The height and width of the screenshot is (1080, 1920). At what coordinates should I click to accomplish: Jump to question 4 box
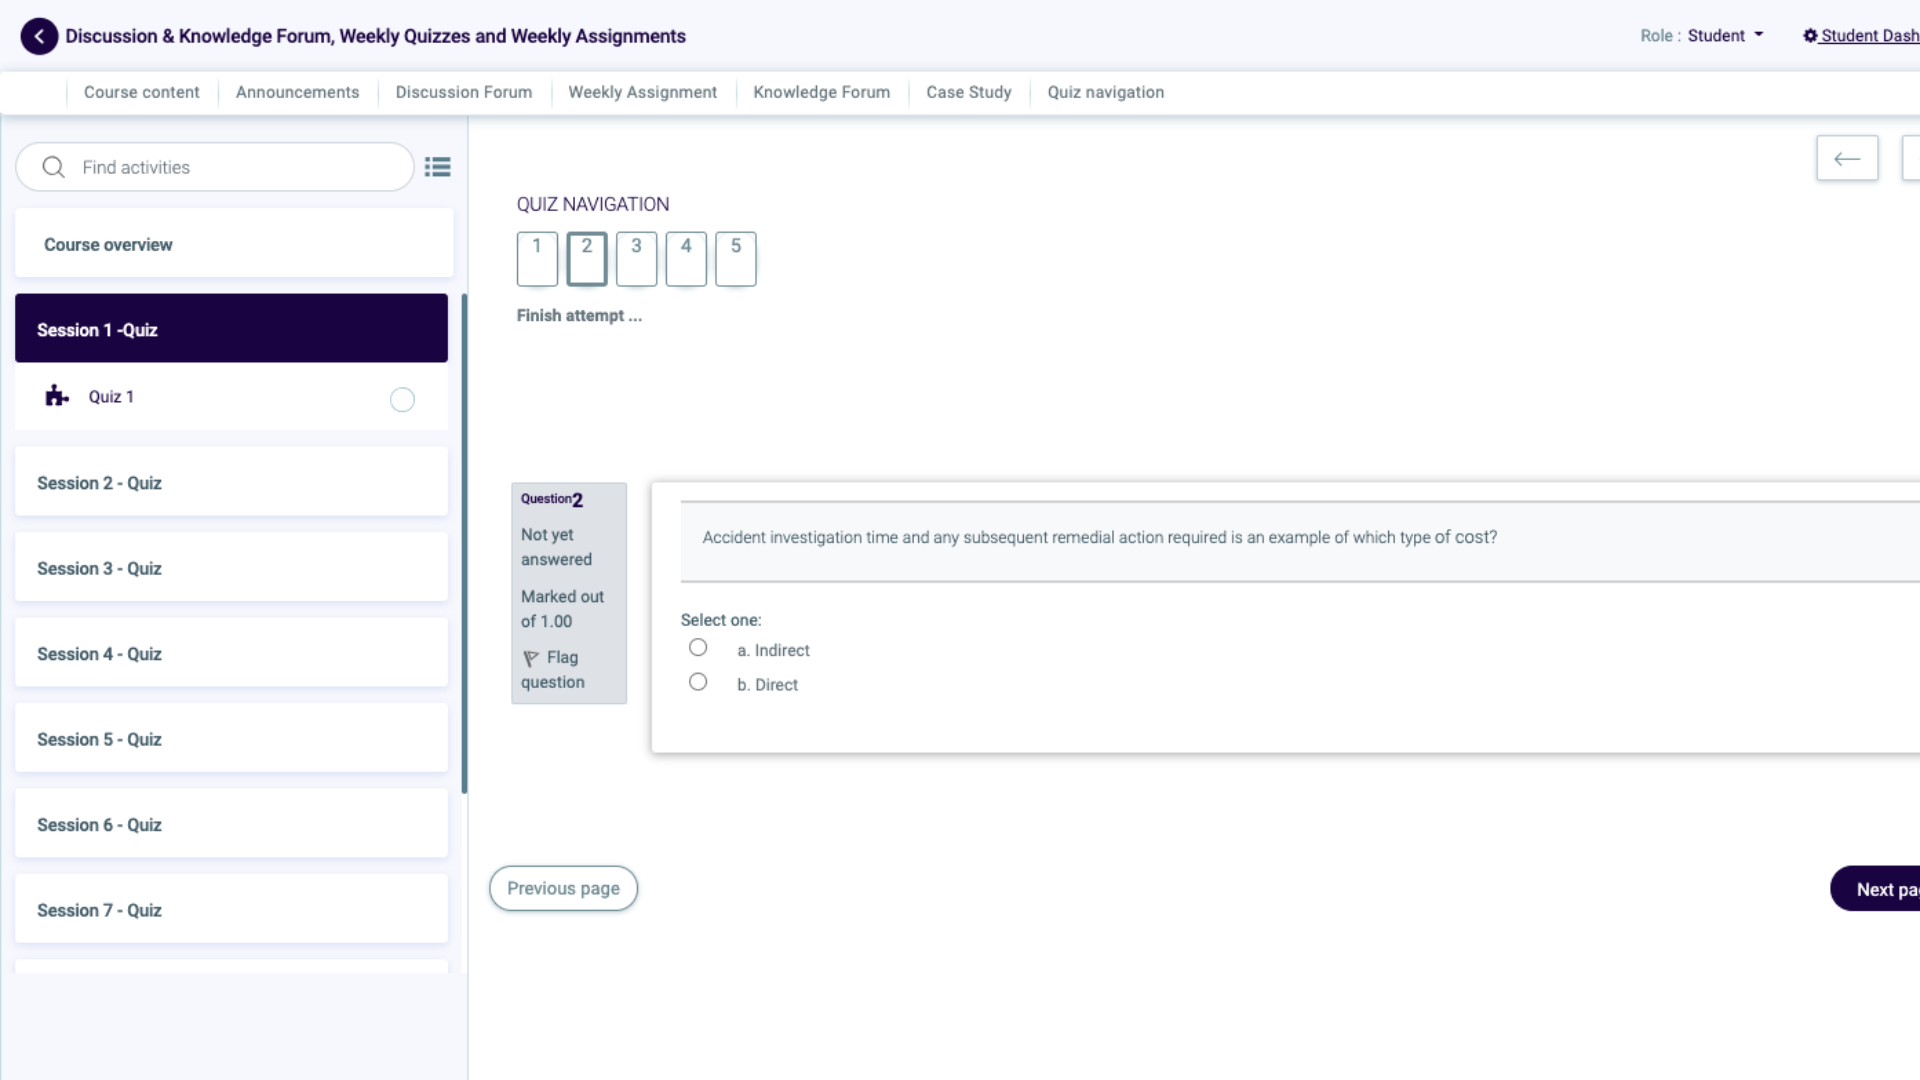pos(686,259)
